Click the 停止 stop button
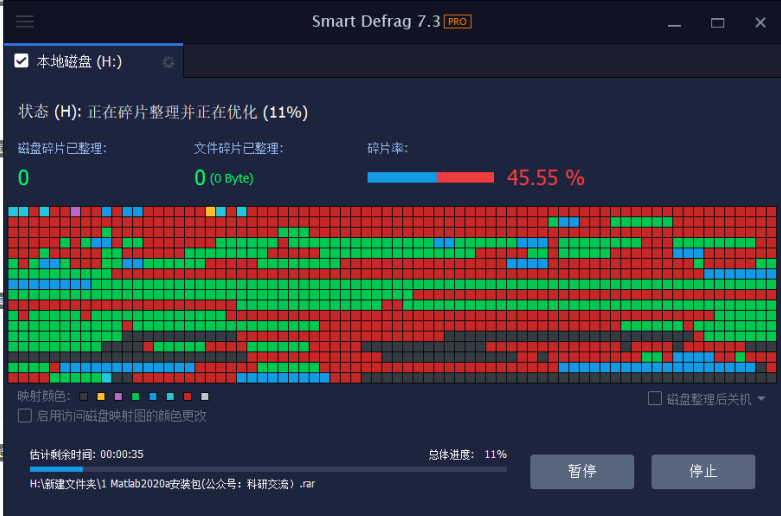 pos(703,471)
